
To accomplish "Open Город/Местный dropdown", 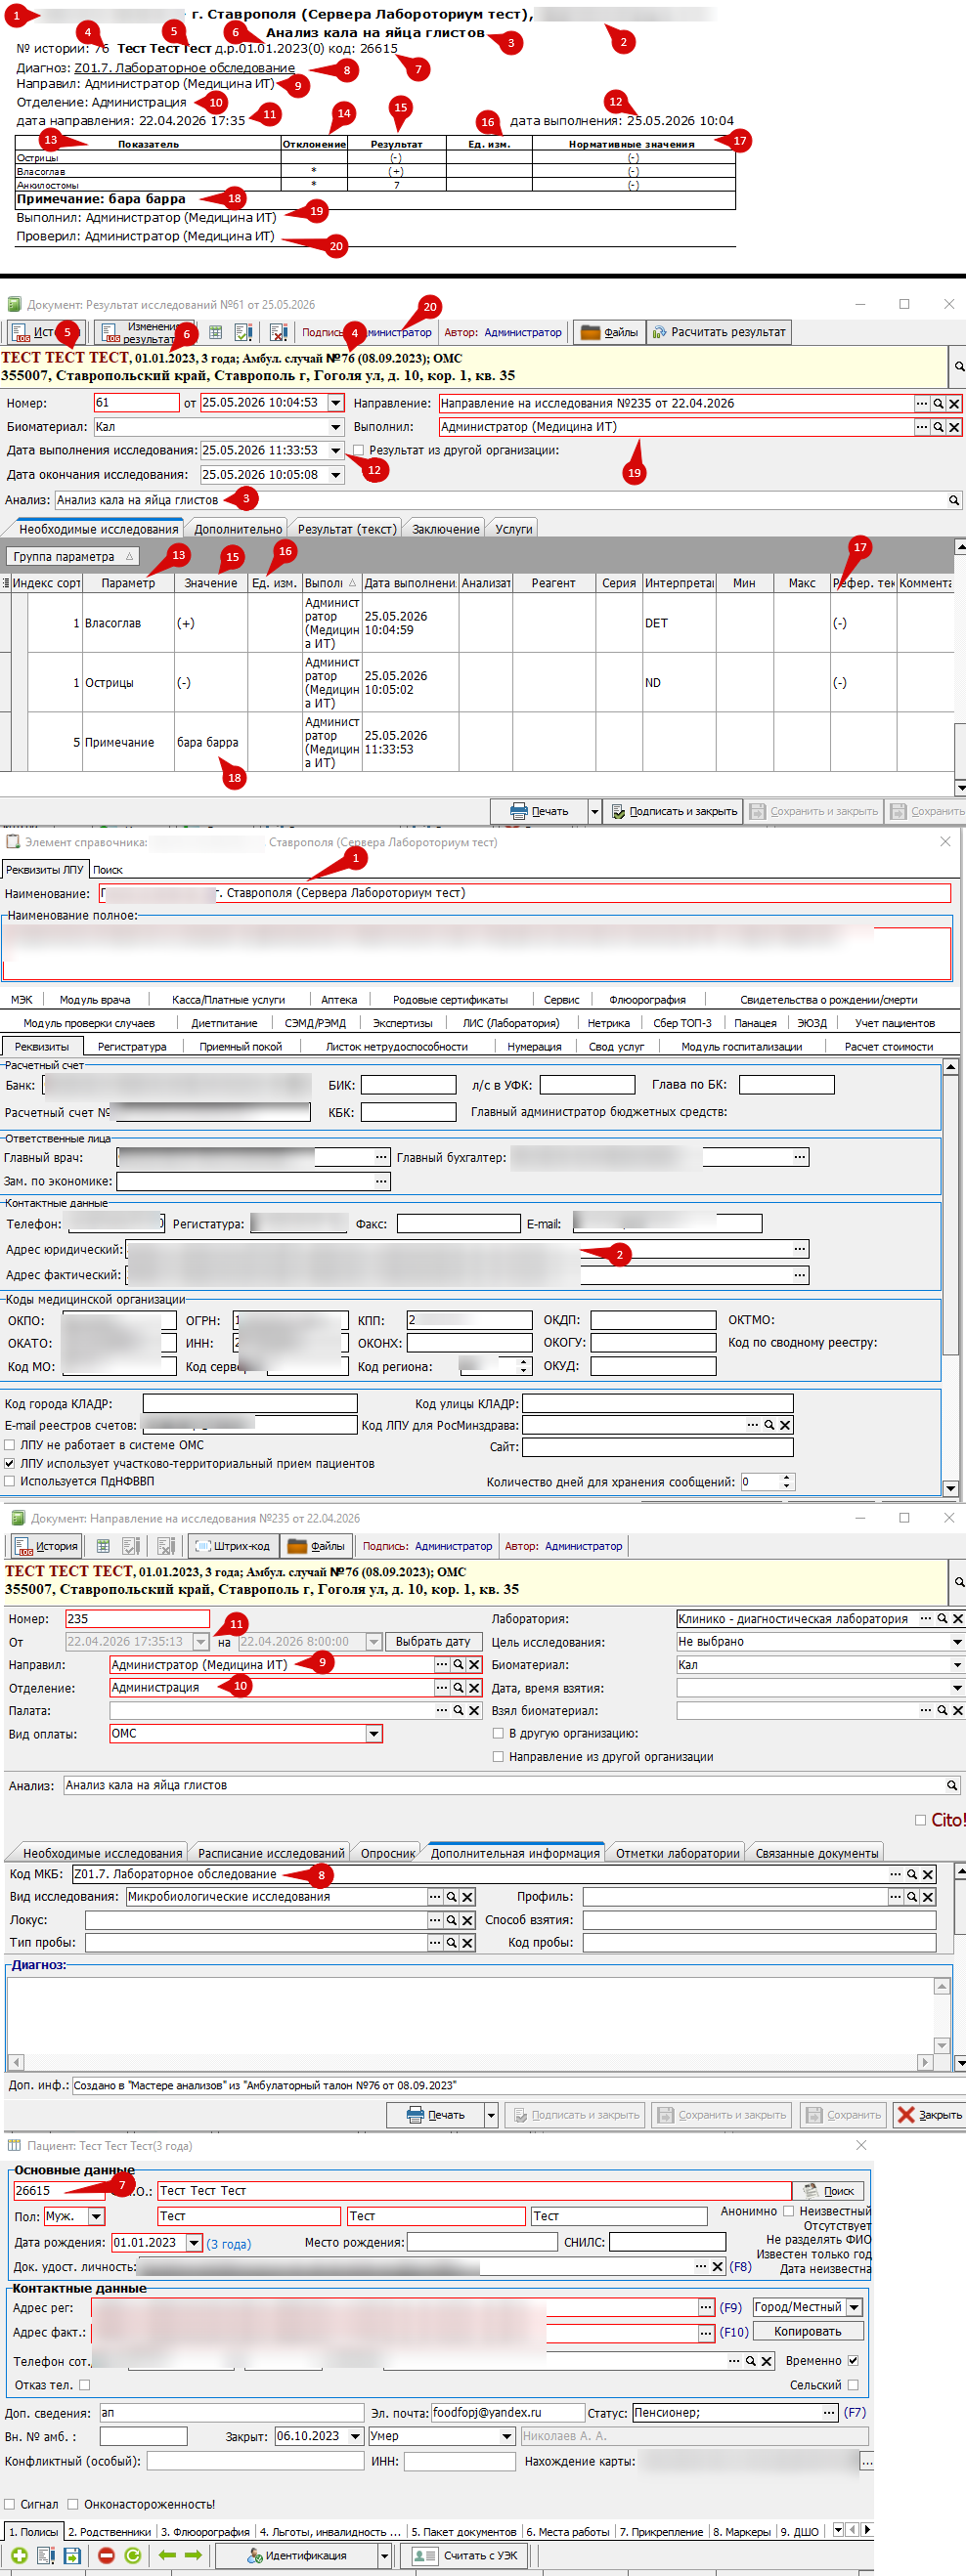I will [854, 2307].
